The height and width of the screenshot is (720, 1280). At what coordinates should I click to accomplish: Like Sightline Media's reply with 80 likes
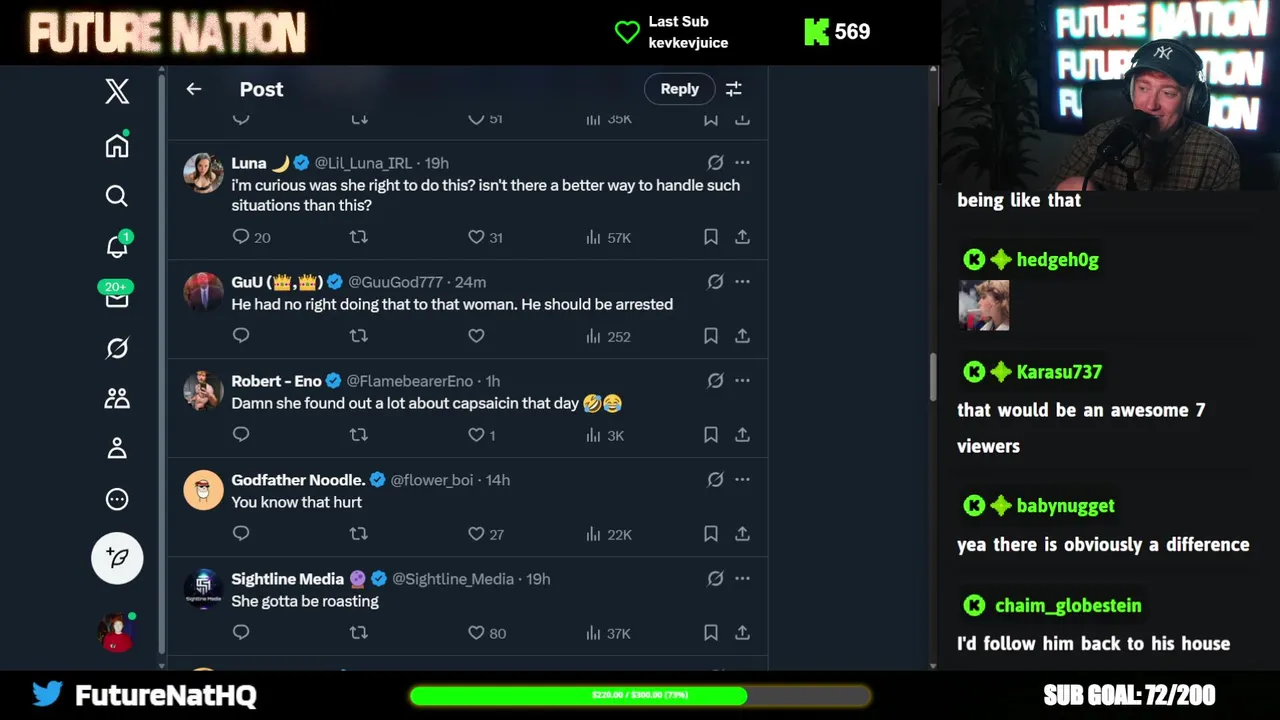(487, 633)
